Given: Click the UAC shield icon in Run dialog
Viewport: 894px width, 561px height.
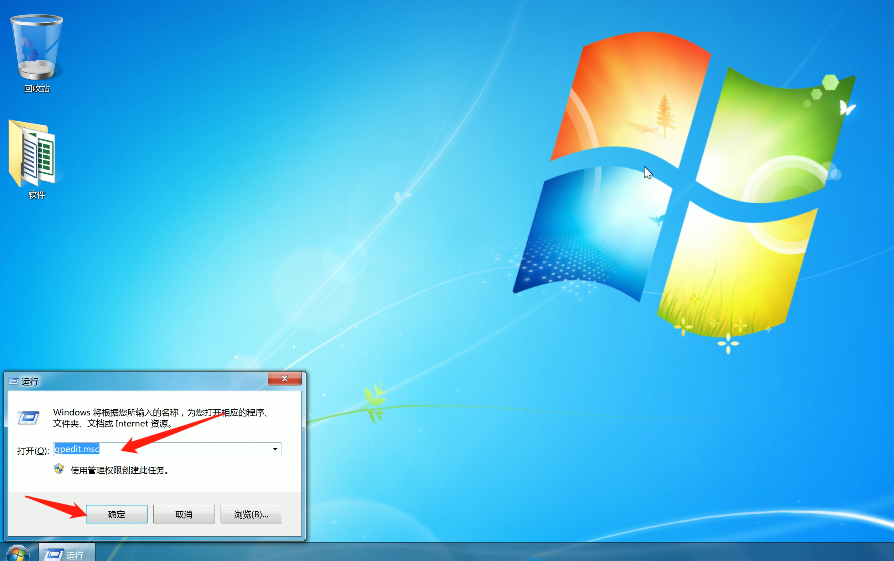Looking at the screenshot, I should pos(59,469).
